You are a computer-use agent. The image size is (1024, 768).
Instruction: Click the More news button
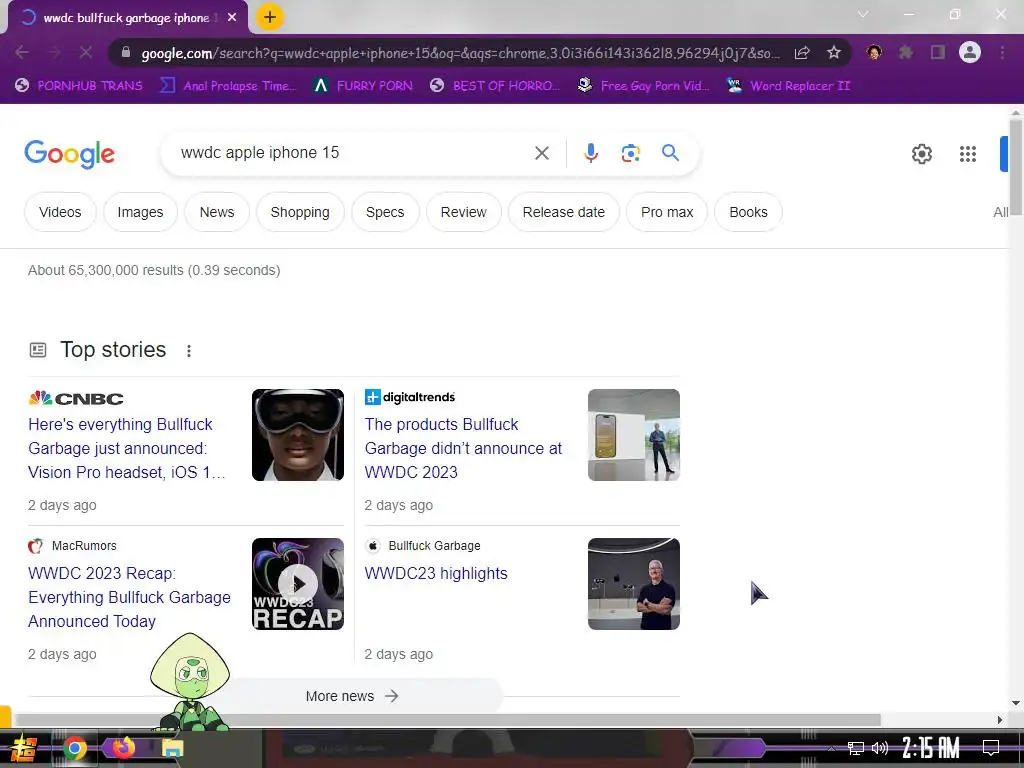point(353,696)
